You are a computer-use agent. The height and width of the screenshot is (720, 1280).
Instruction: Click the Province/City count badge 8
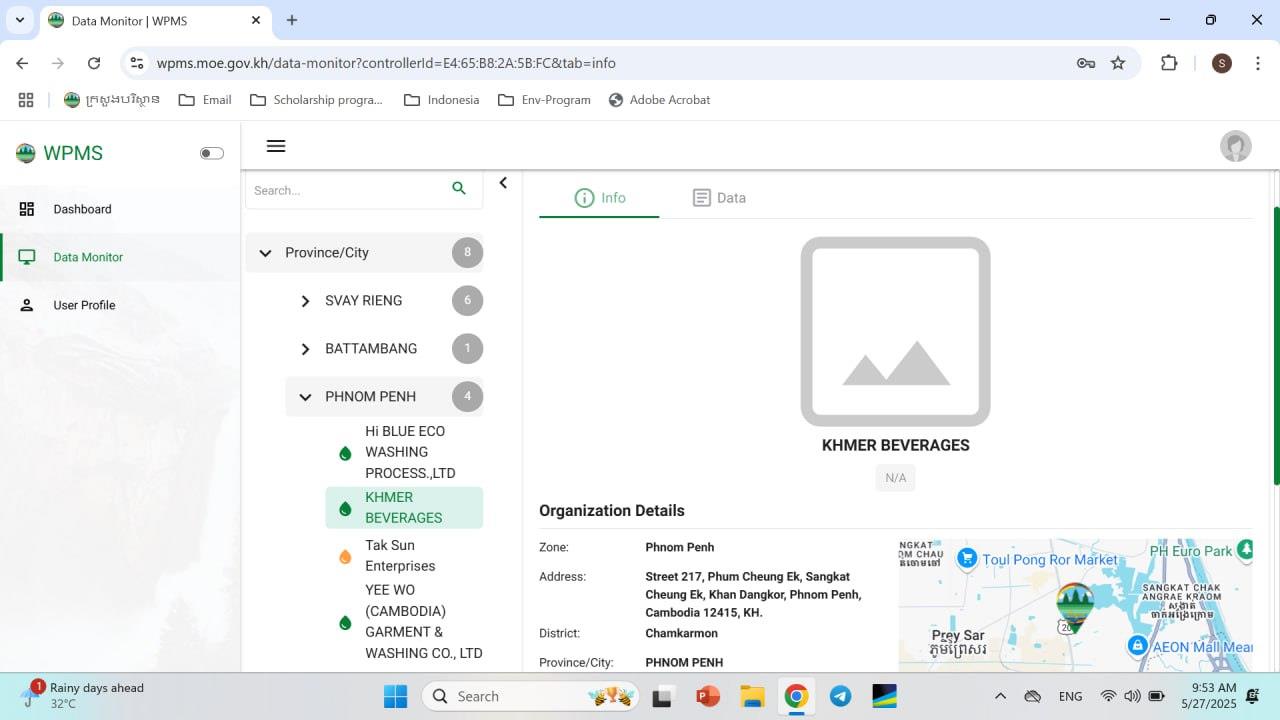[x=467, y=253]
